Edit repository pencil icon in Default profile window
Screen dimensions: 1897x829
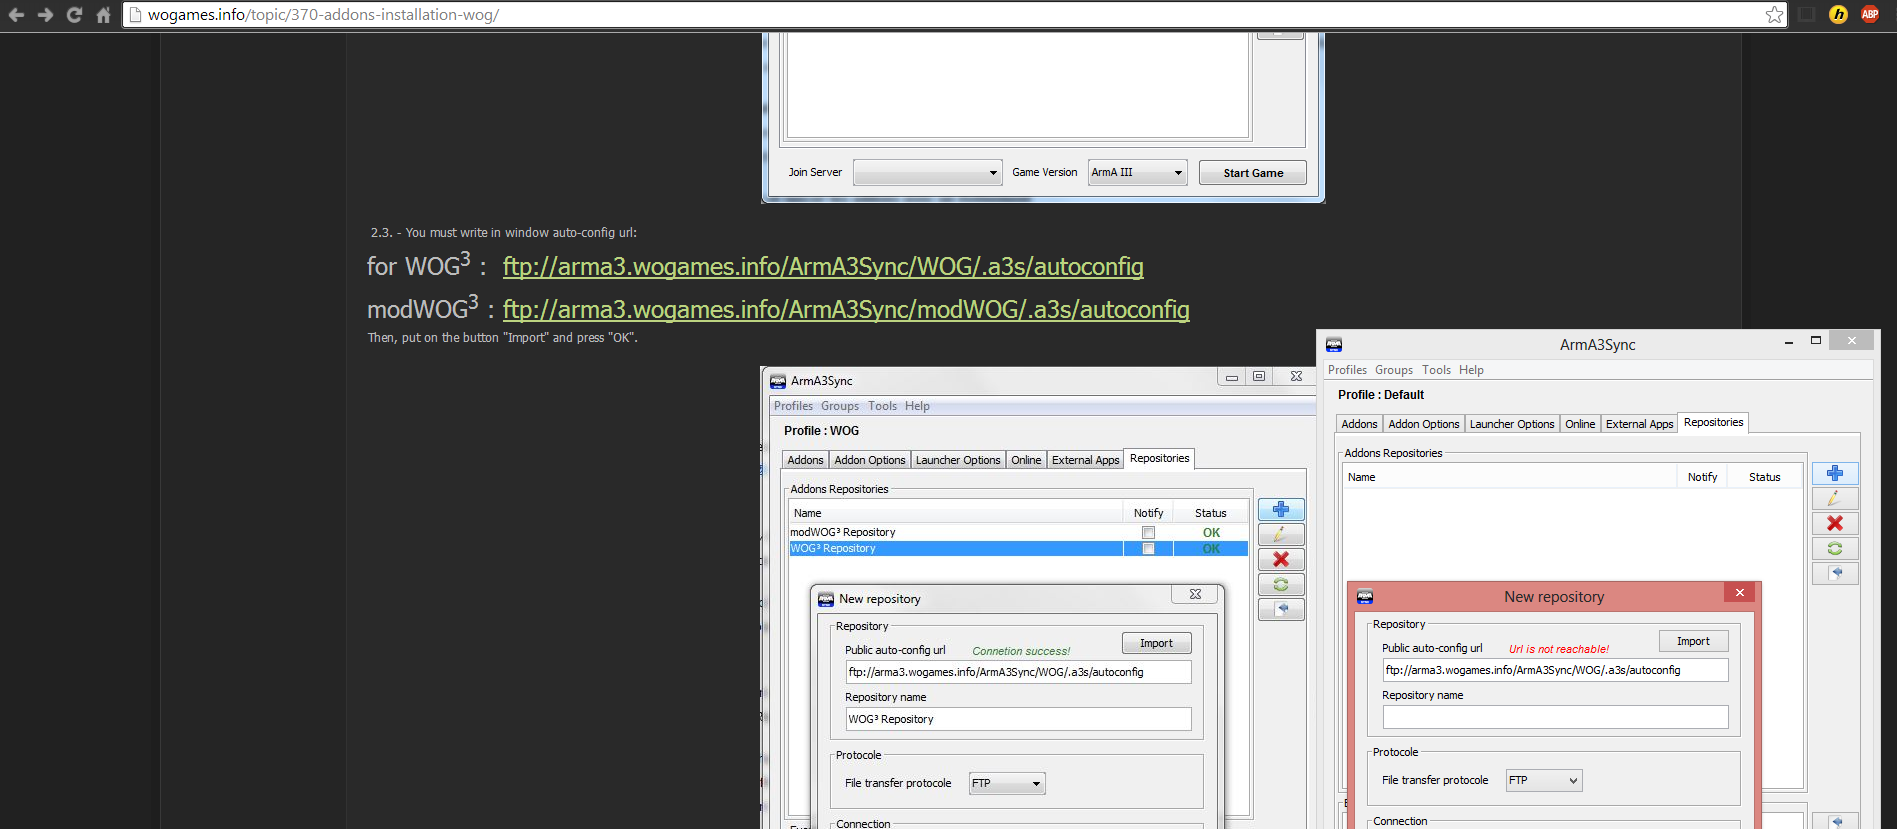(1835, 498)
